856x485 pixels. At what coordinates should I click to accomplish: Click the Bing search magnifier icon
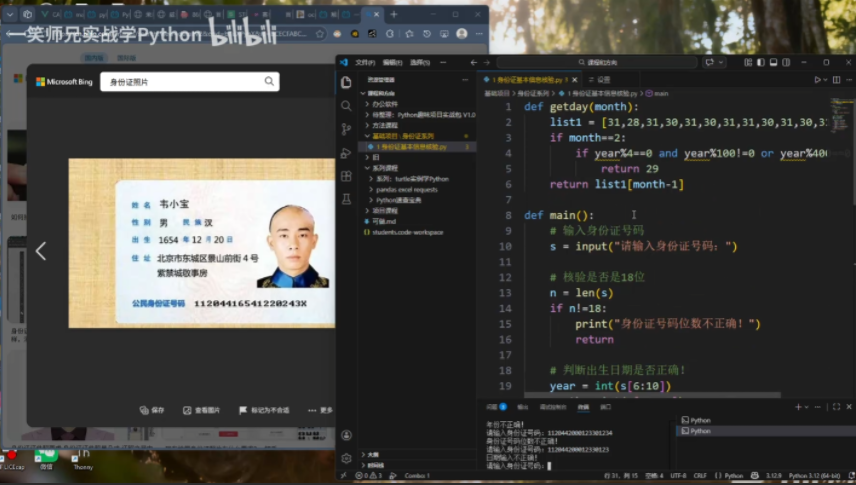(x=269, y=82)
